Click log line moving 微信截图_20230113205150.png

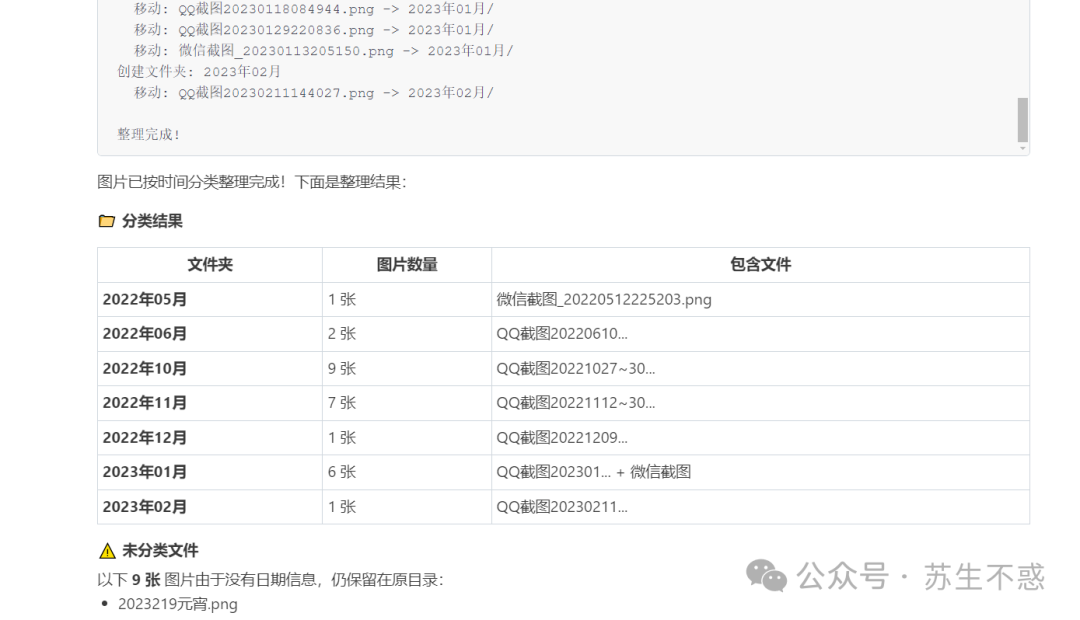[x=324, y=51]
